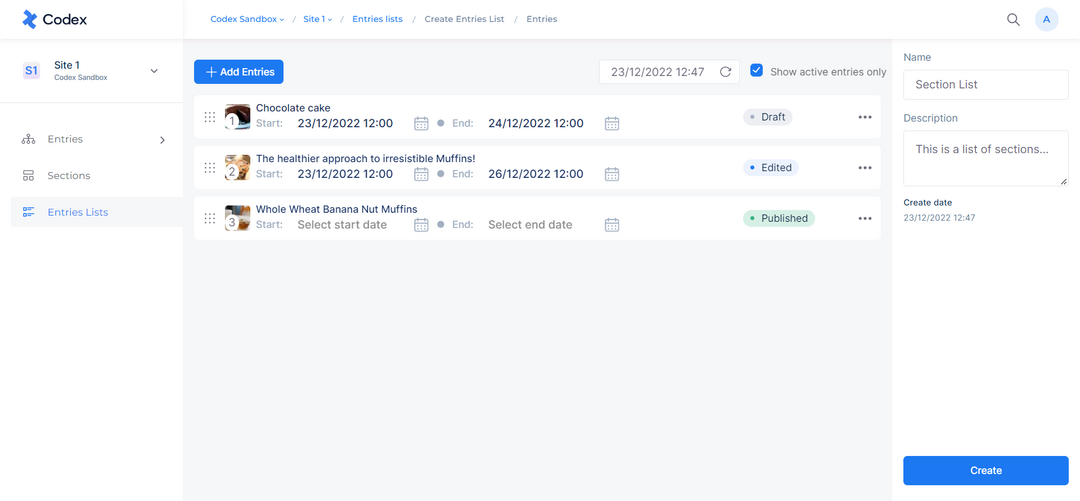The width and height of the screenshot is (1080, 501).
Task: Expand the Entries sidebar submenu arrow
Action: pos(163,140)
